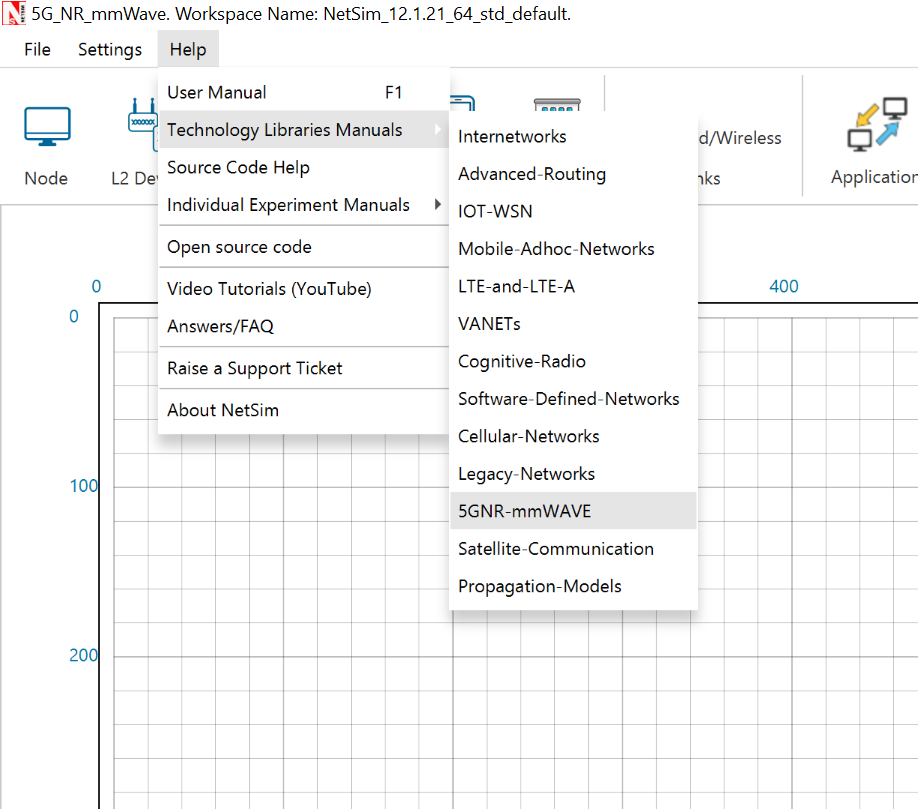Open Mobile-Adhoc-Networks manual

point(573,249)
